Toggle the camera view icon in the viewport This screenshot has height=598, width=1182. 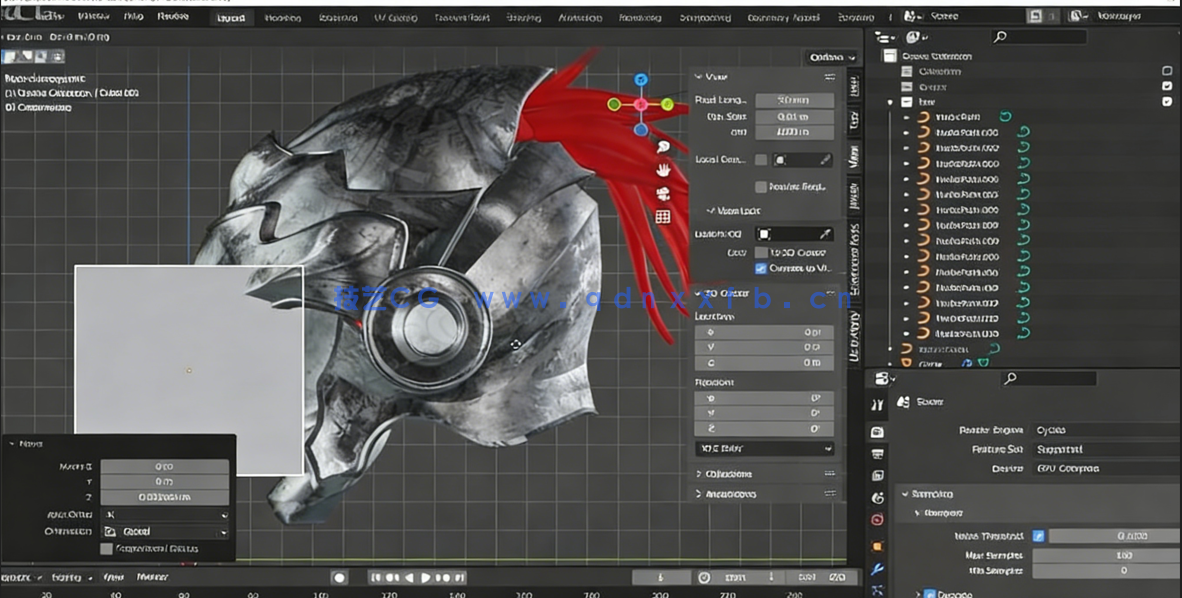pyautogui.click(x=662, y=194)
